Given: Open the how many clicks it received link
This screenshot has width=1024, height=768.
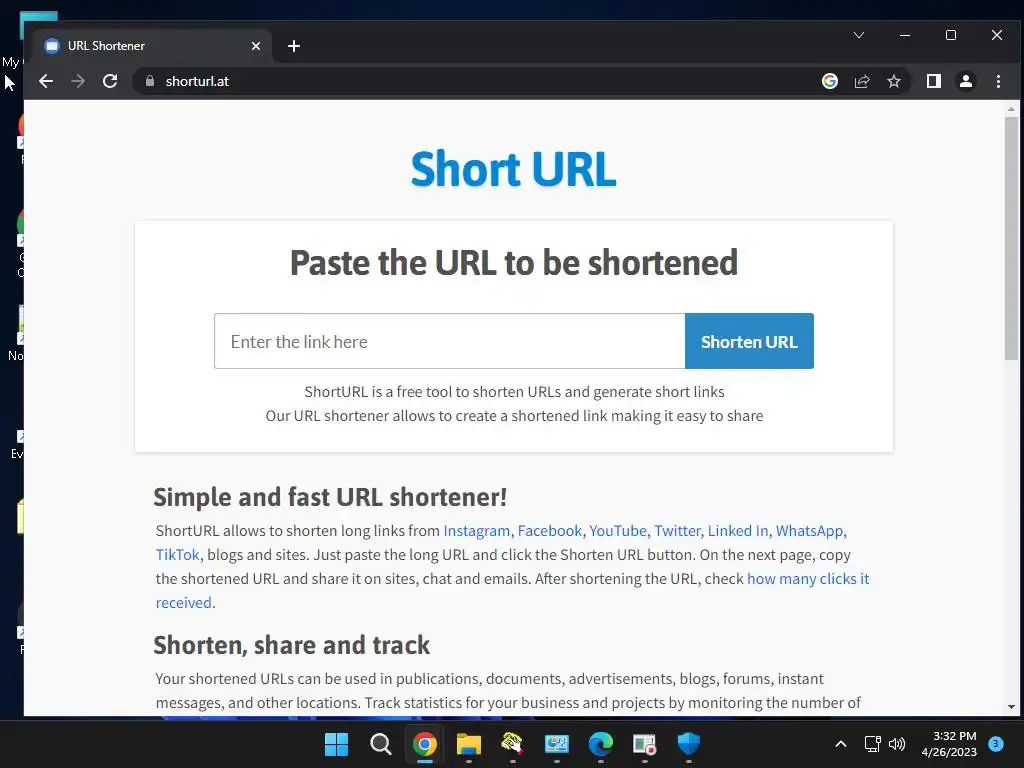Looking at the screenshot, I should [808, 579].
